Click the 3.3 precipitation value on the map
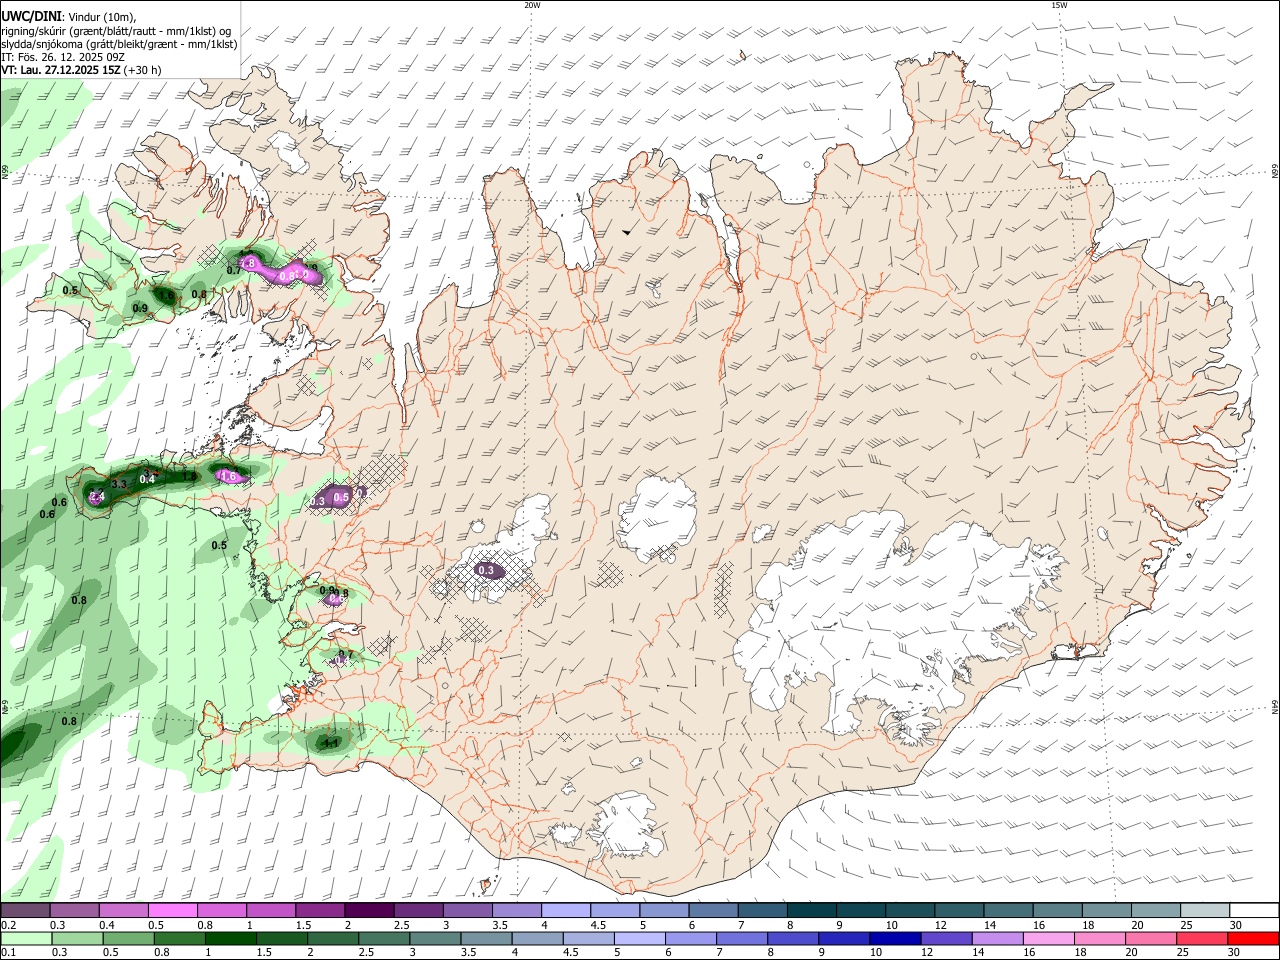The height and width of the screenshot is (960, 1280). [119, 484]
